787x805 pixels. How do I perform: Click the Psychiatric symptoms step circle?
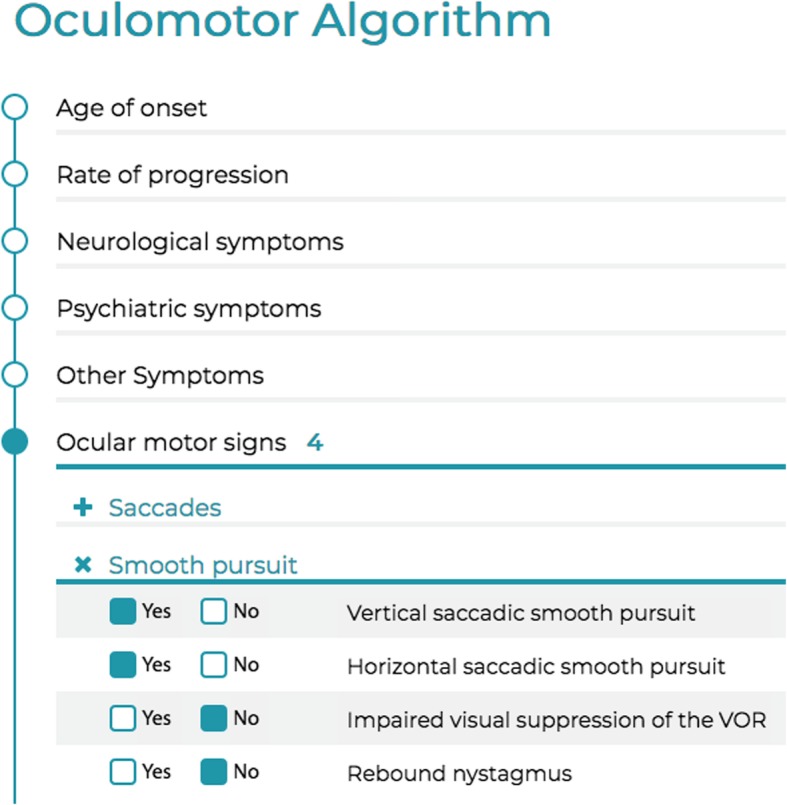(x=13, y=306)
